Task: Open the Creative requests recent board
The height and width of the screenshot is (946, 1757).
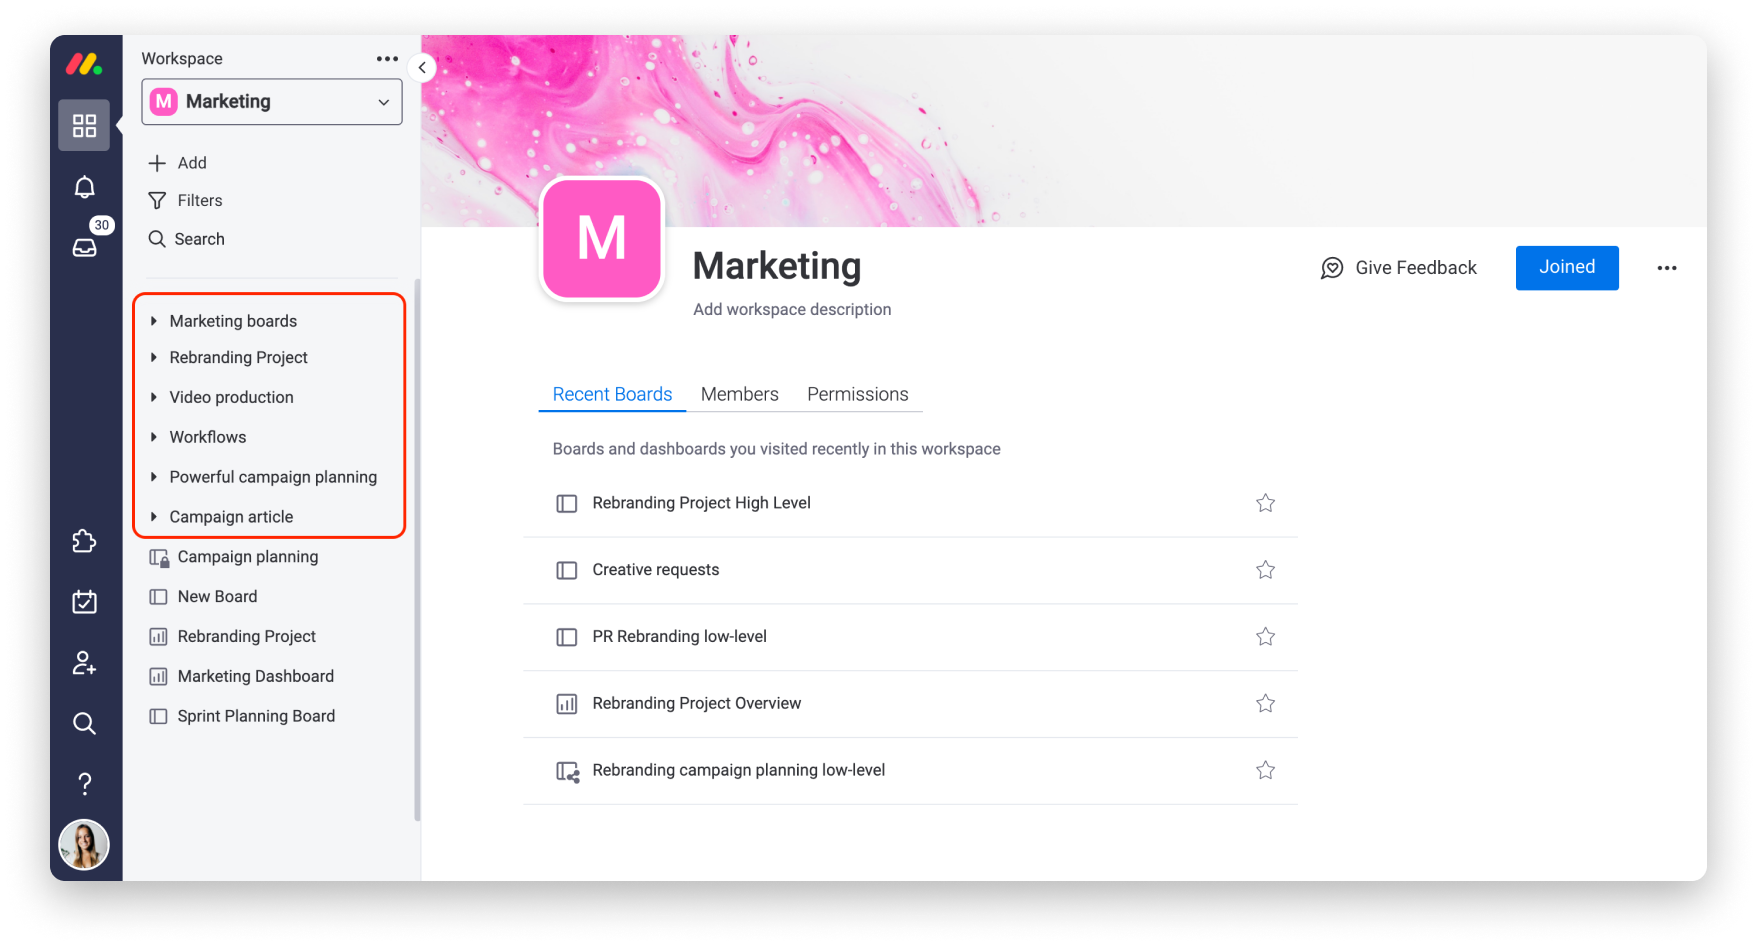Action: pos(655,570)
